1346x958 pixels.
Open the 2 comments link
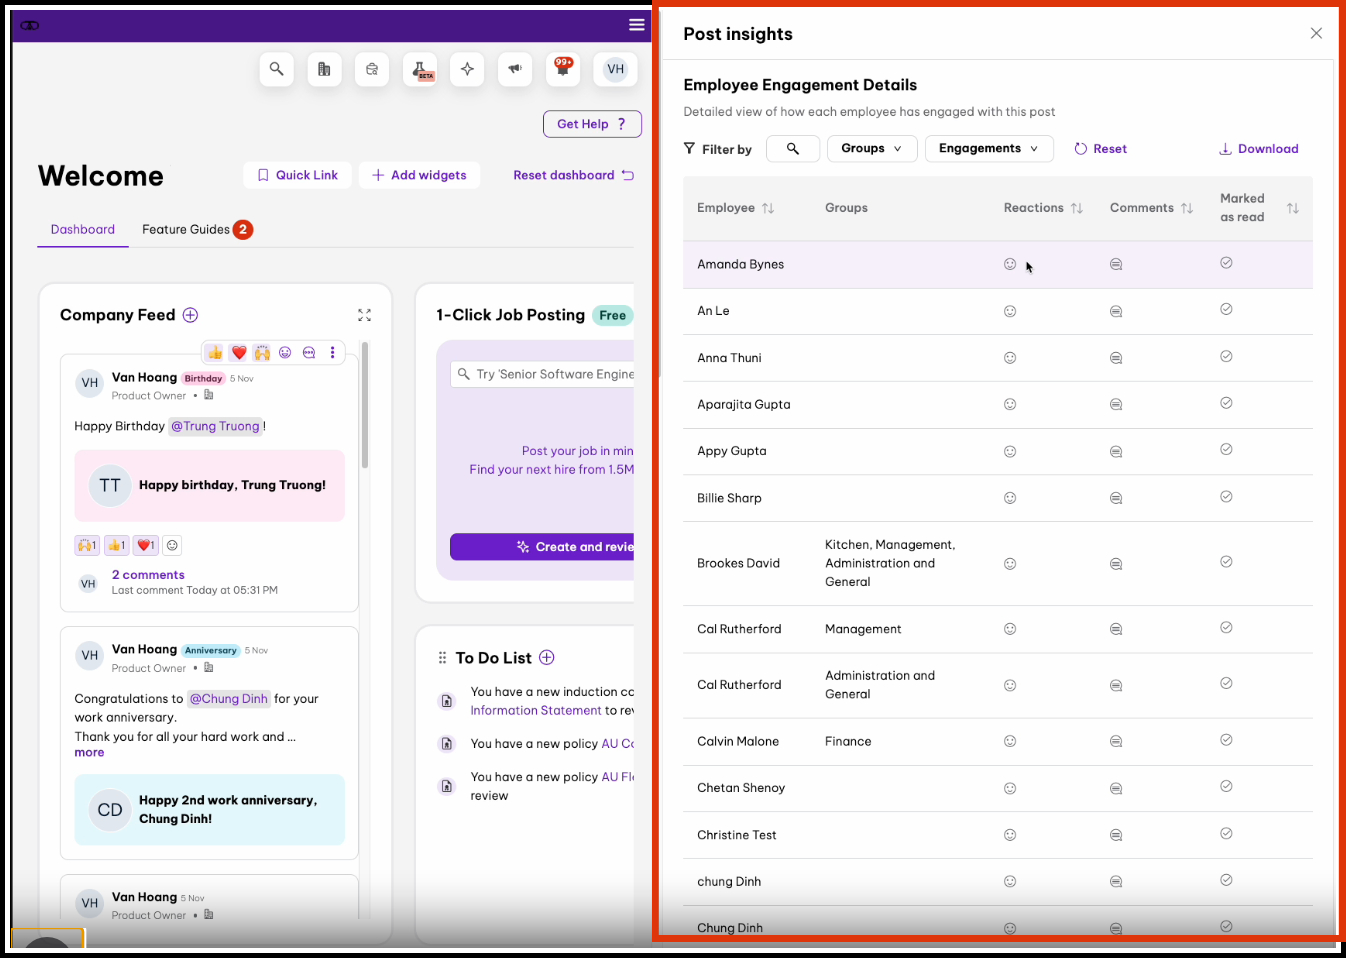pos(148,575)
